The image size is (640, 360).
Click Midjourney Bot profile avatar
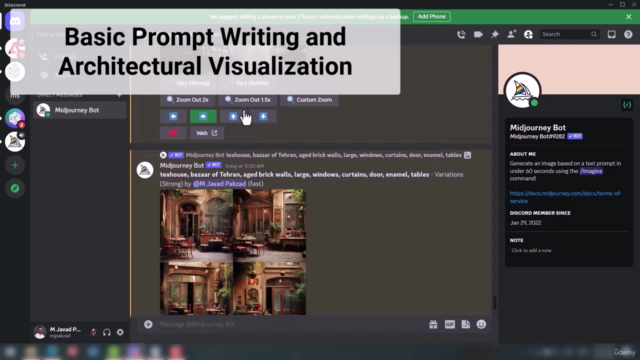523,91
